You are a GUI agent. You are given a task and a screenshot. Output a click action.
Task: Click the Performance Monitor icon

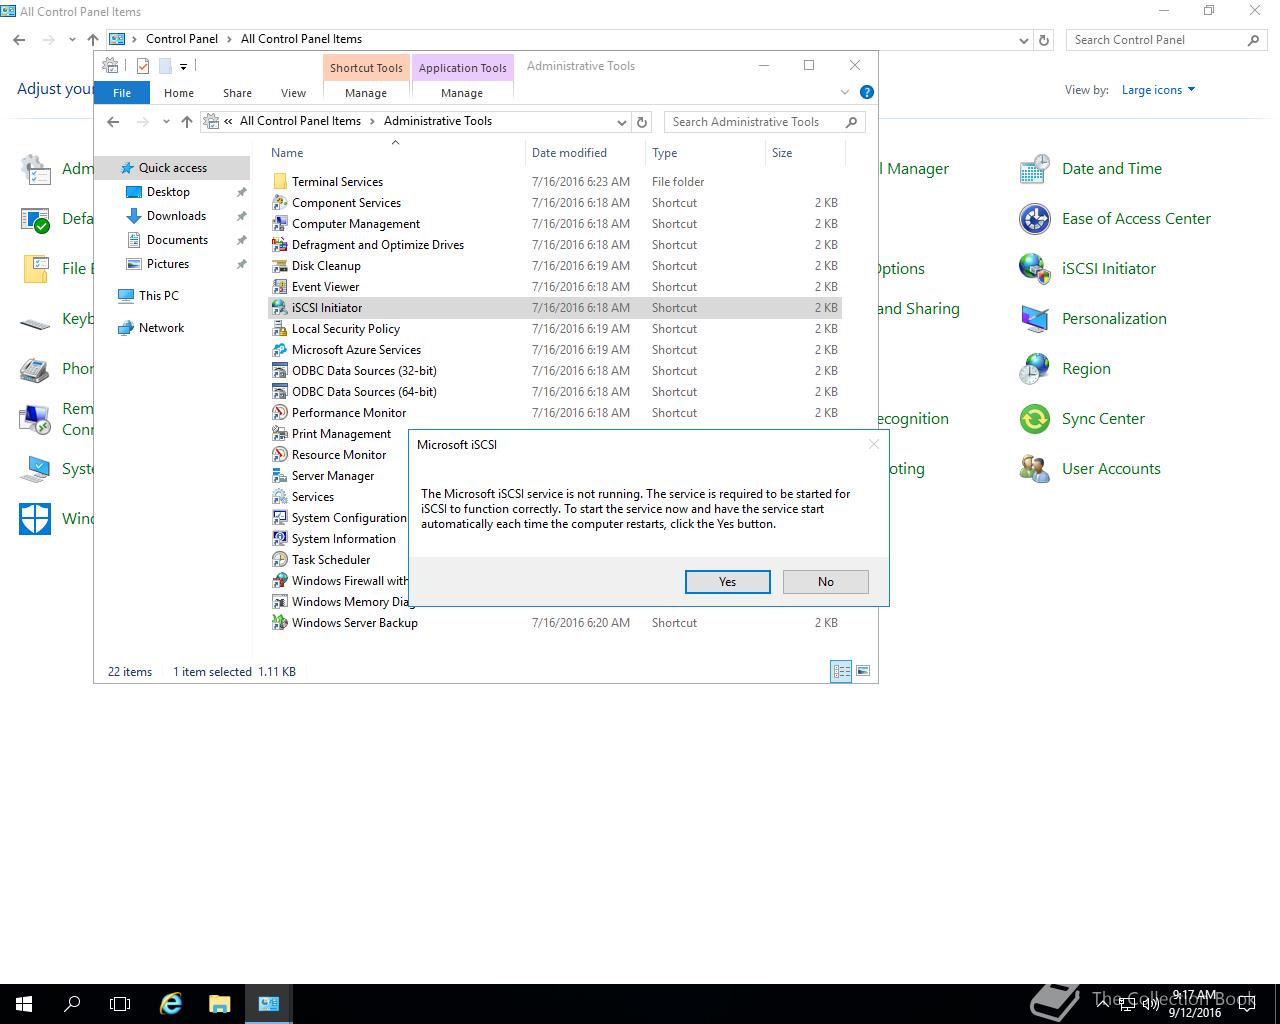(x=280, y=413)
